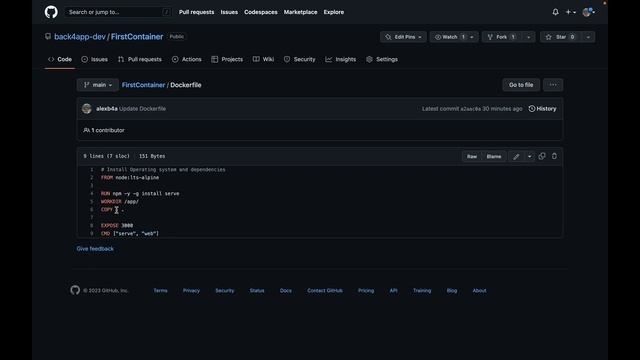The height and width of the screenshot is (360, 640).
Task: Open the Update Dockerfile commit message
Action: coord(142,109)
